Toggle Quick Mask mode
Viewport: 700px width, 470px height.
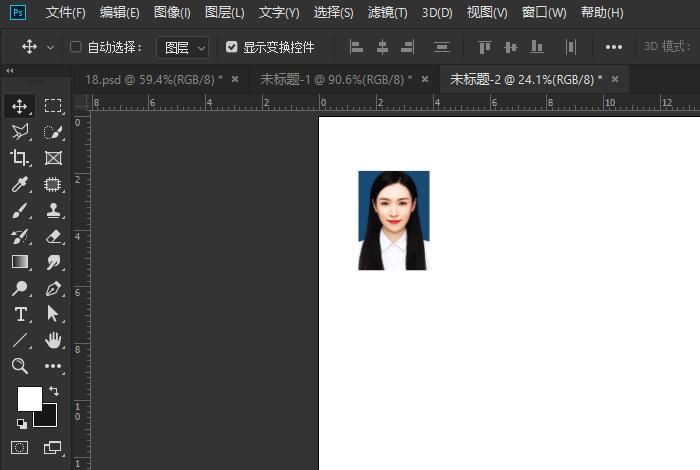tap(20, 447)
